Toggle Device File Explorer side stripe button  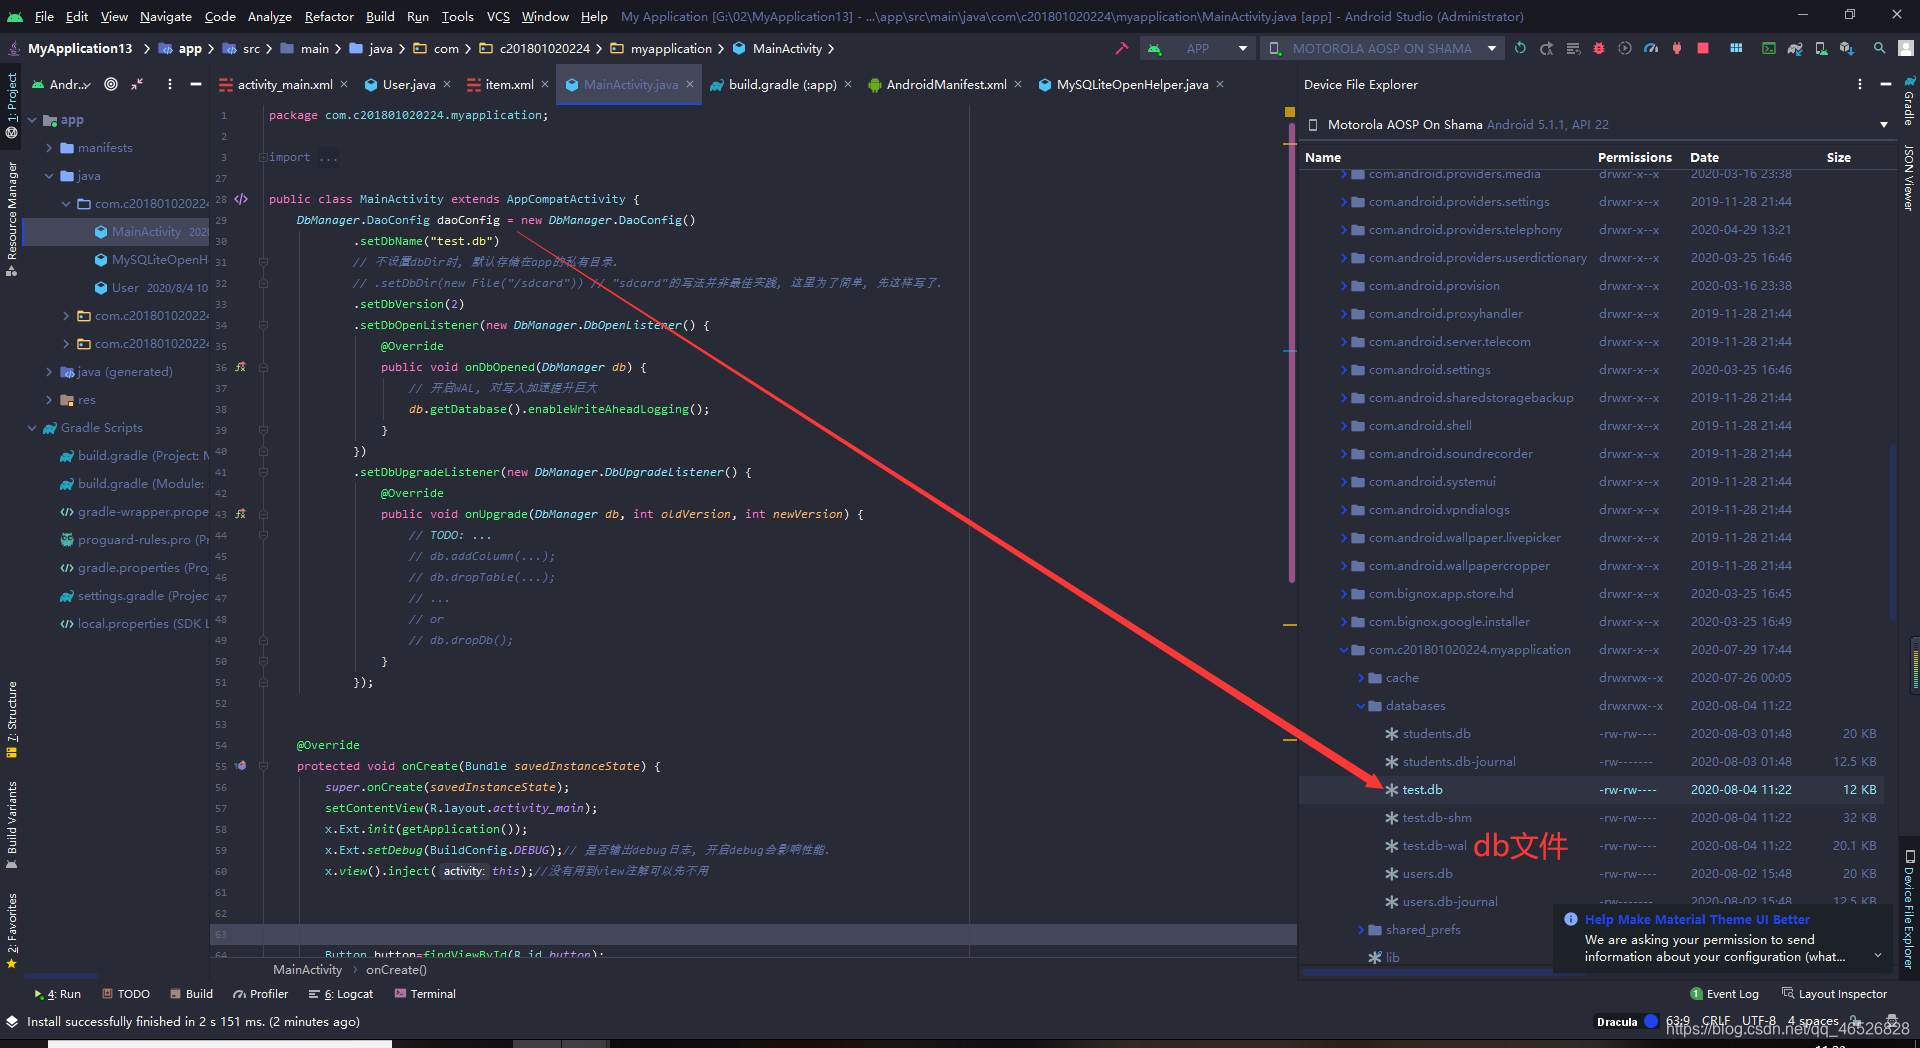pos(1909,908)
